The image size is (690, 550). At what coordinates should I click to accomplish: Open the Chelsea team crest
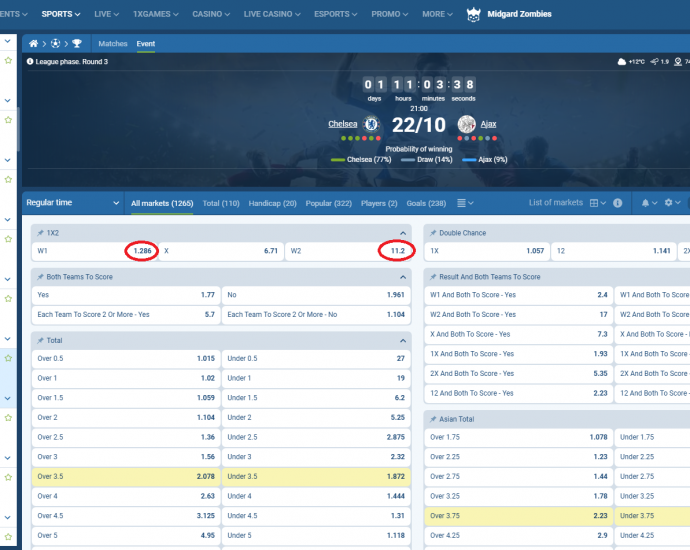371,124
